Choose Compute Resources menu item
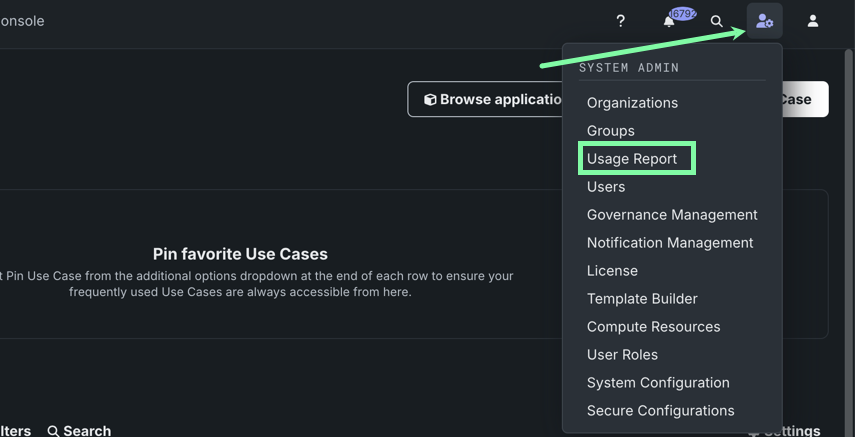Image resolution: width=855 pixels, height=437 pixels. [653, 327]
